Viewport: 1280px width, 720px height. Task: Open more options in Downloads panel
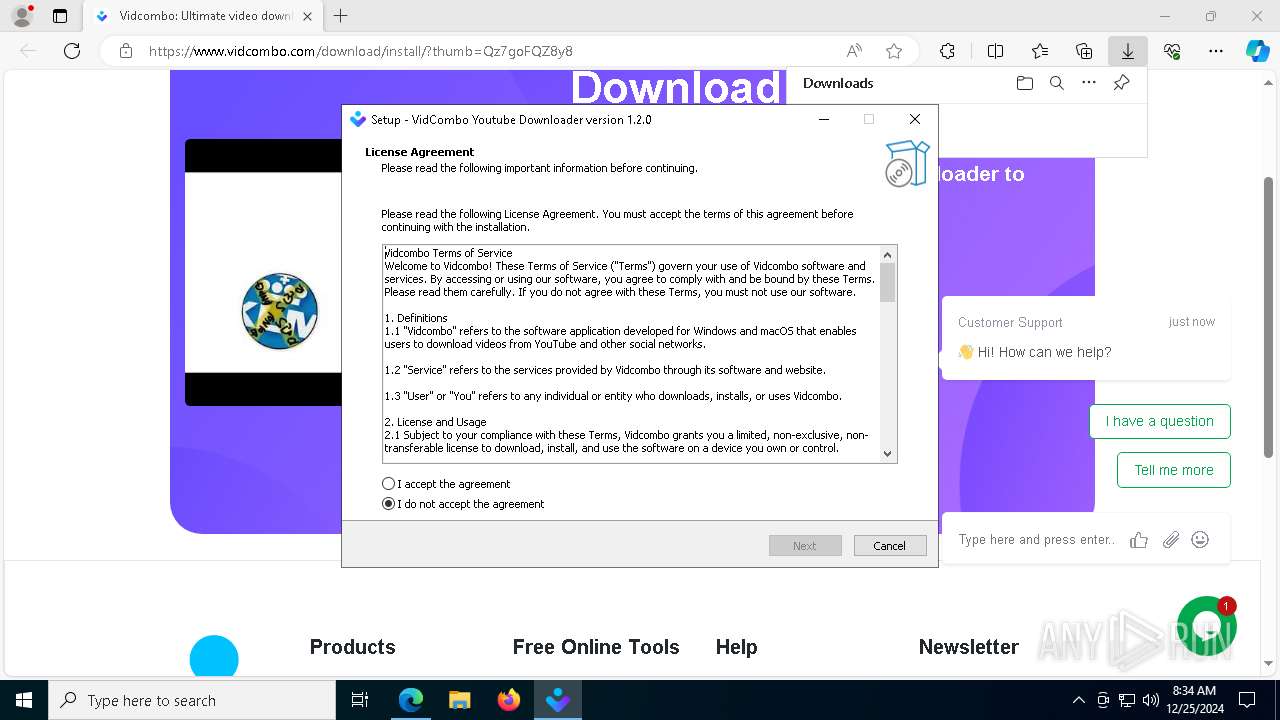1089,83
